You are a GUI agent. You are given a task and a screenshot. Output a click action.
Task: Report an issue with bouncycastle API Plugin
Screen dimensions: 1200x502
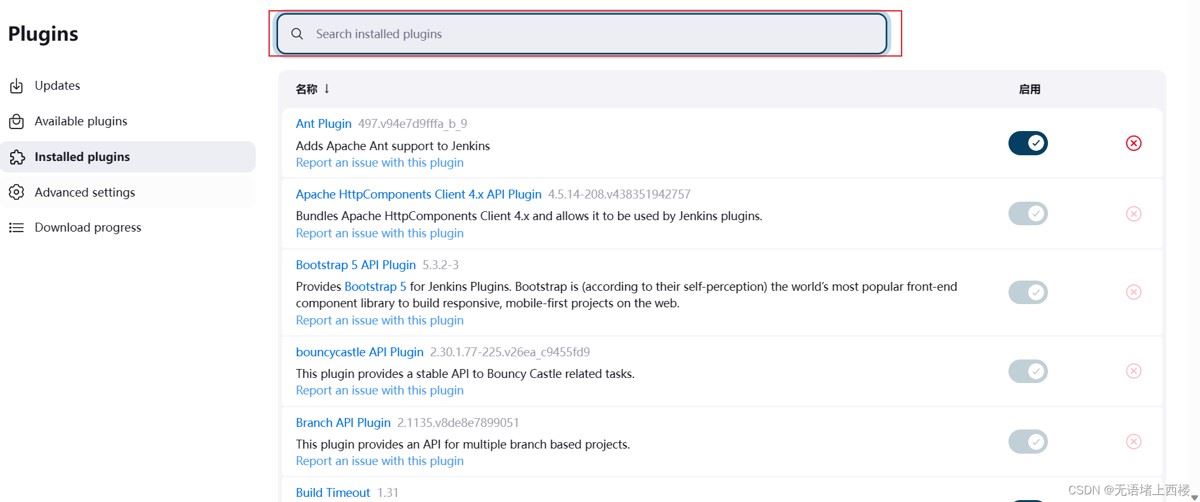tap(379, 390)
